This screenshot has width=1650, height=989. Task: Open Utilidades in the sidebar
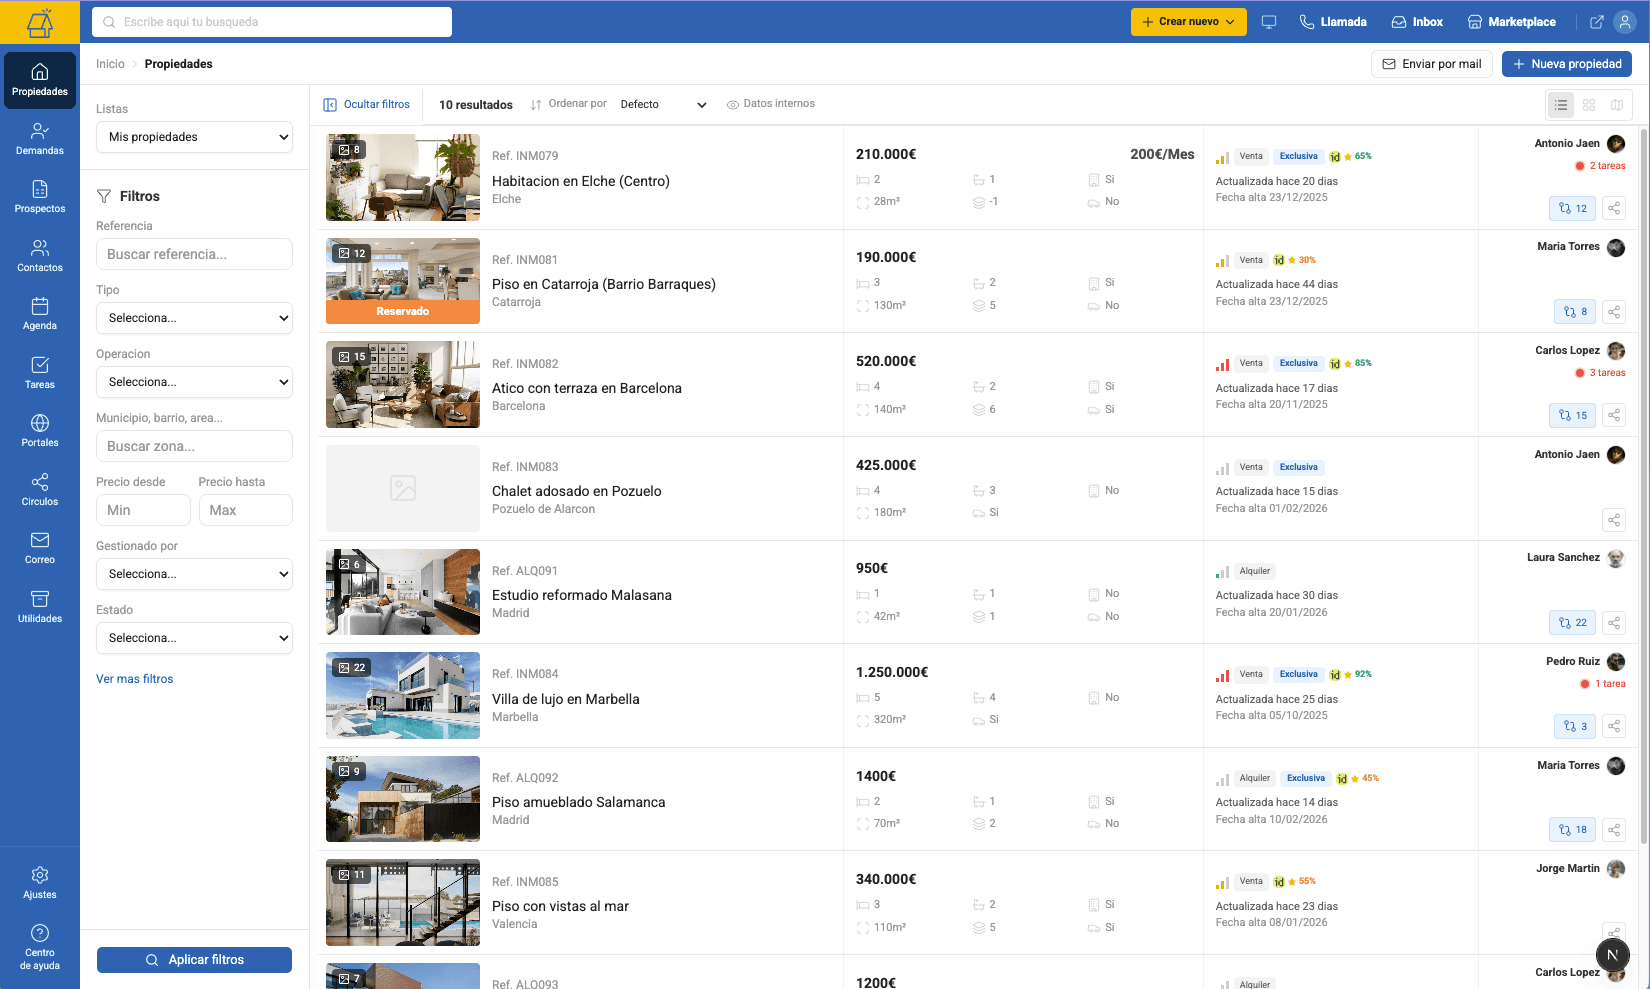tap(40, 607)
